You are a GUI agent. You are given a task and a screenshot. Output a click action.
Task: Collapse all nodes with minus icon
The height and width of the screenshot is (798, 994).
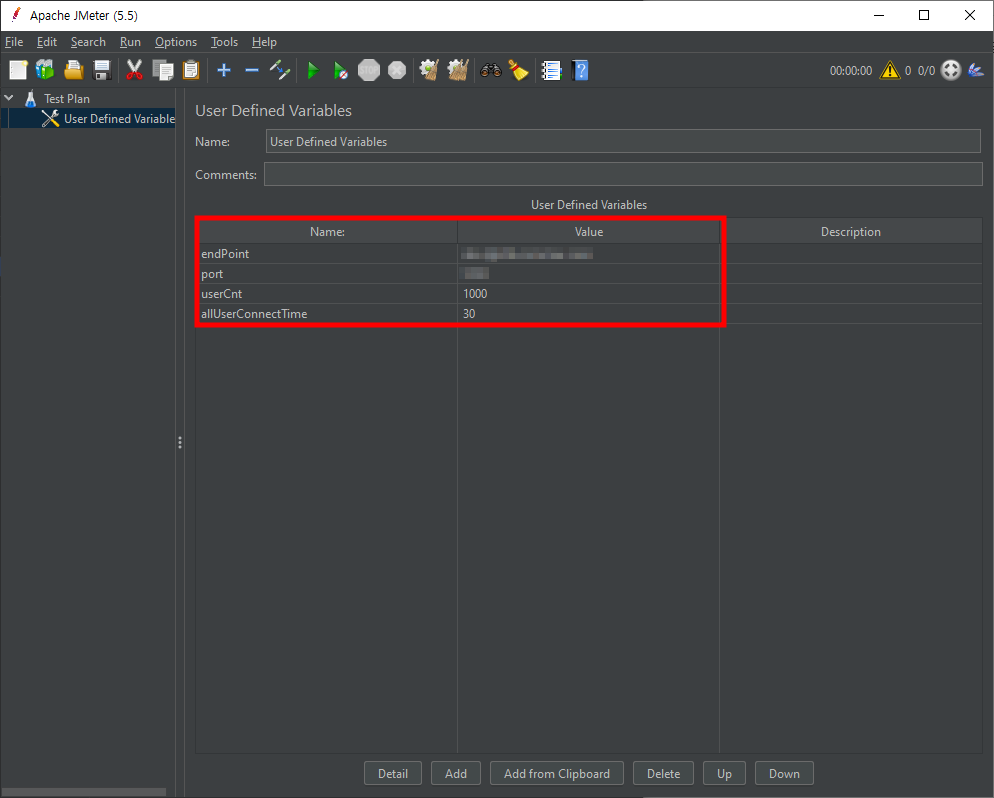coord(252,70)
